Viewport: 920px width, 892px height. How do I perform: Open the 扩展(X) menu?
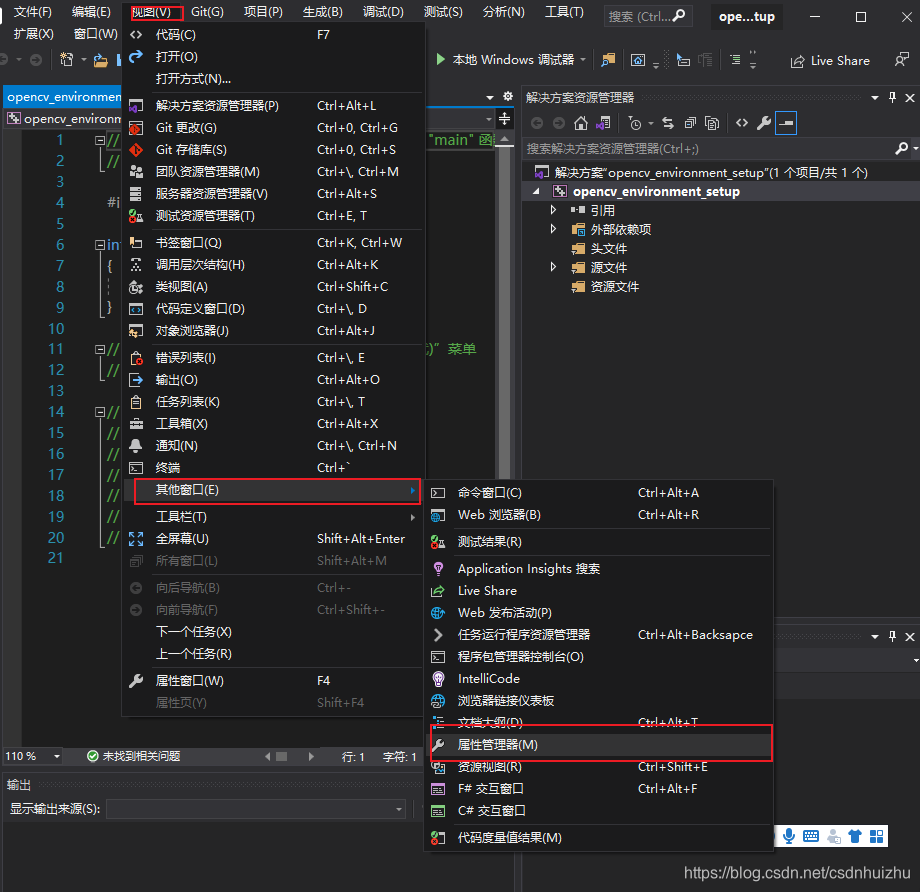[33, 34]
